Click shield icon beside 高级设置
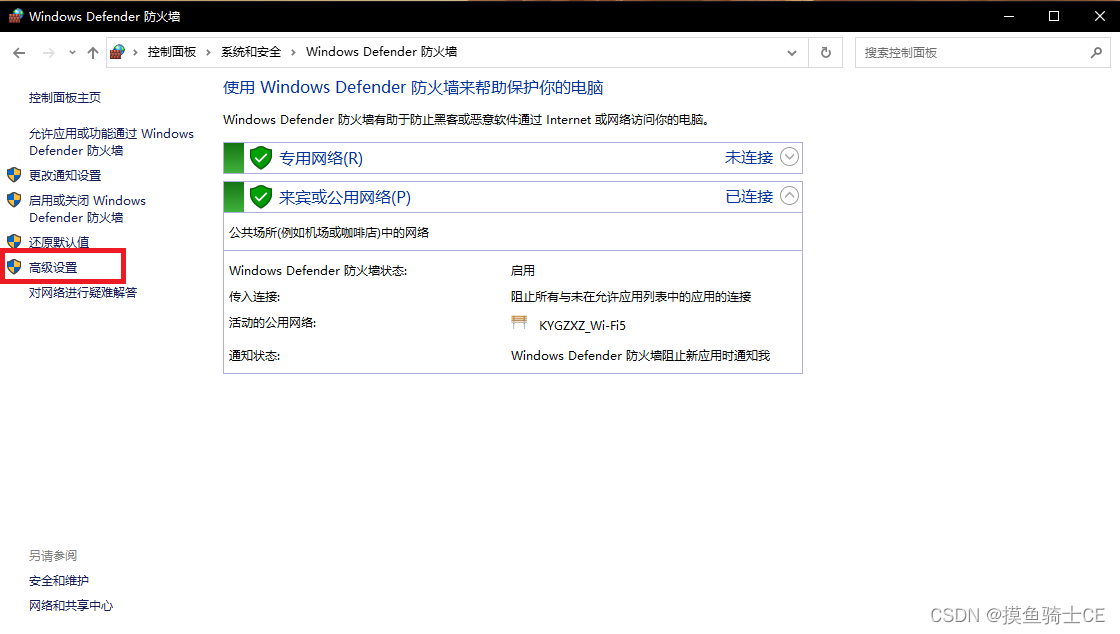Viewport: 1120px width, 634px height. coord(14,267)
